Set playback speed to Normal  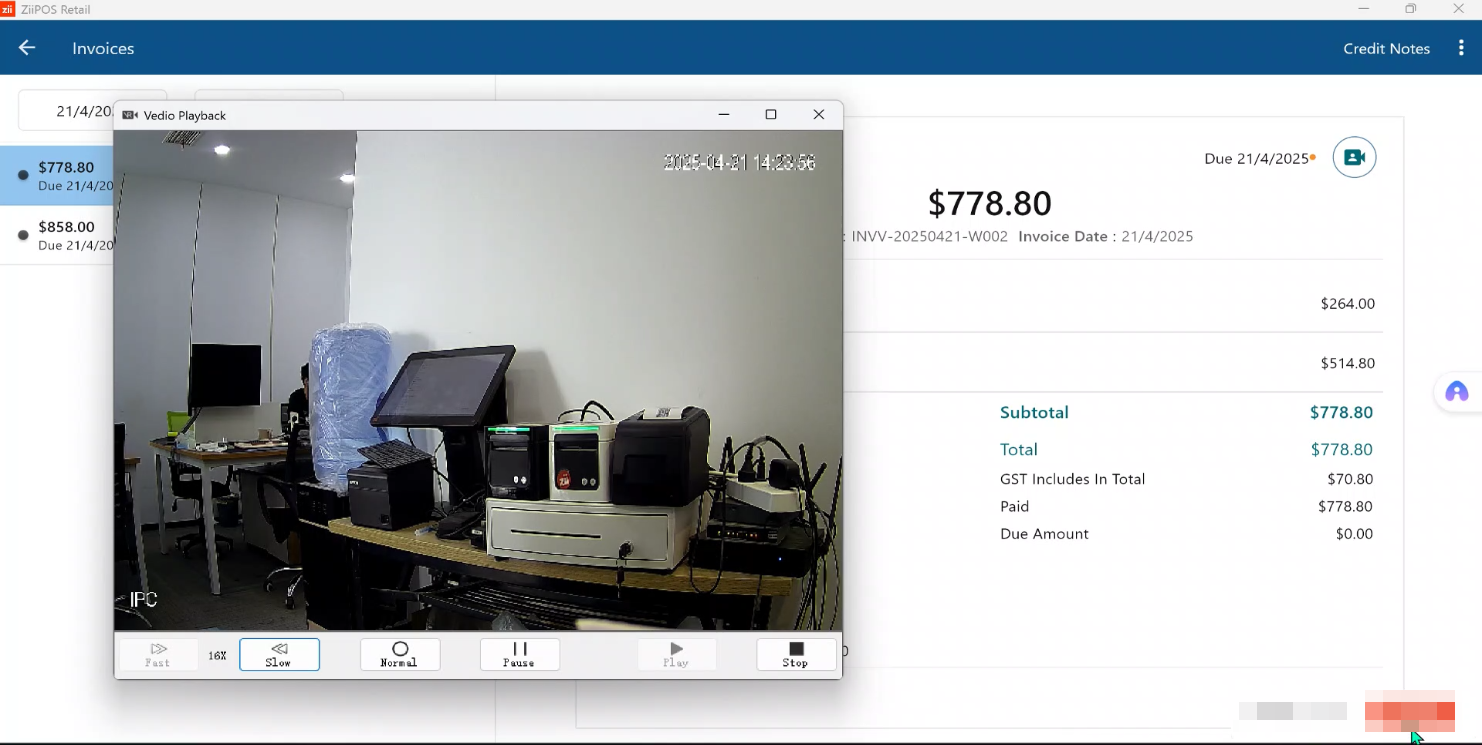[399, 654]
